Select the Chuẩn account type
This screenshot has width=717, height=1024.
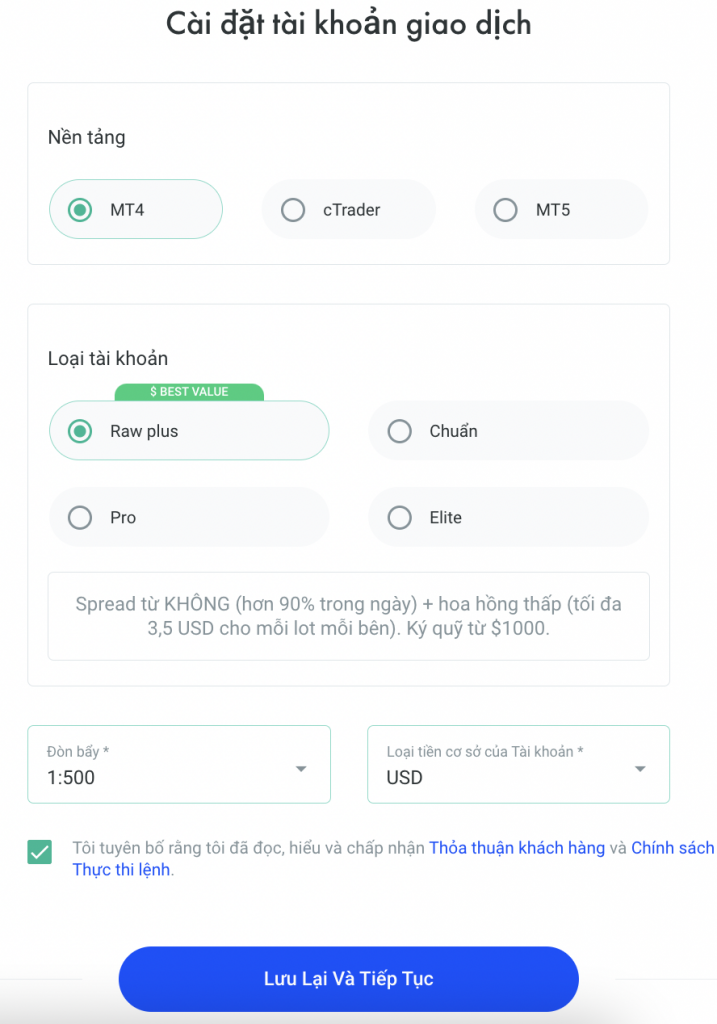[400, 431]
